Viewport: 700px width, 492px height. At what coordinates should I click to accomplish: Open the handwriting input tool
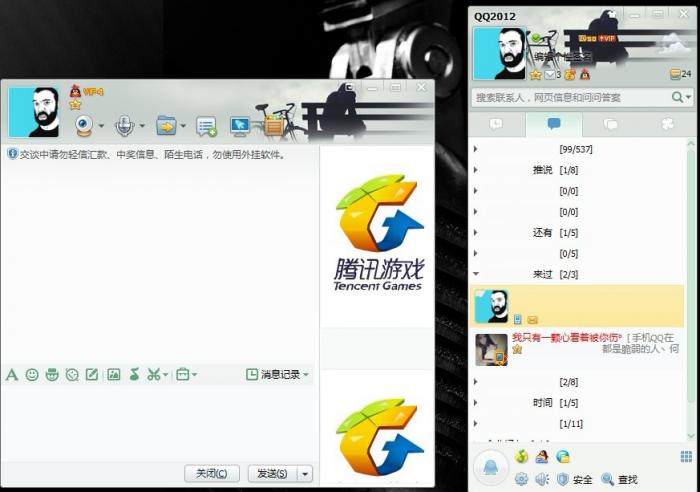(x=92, y=374)
